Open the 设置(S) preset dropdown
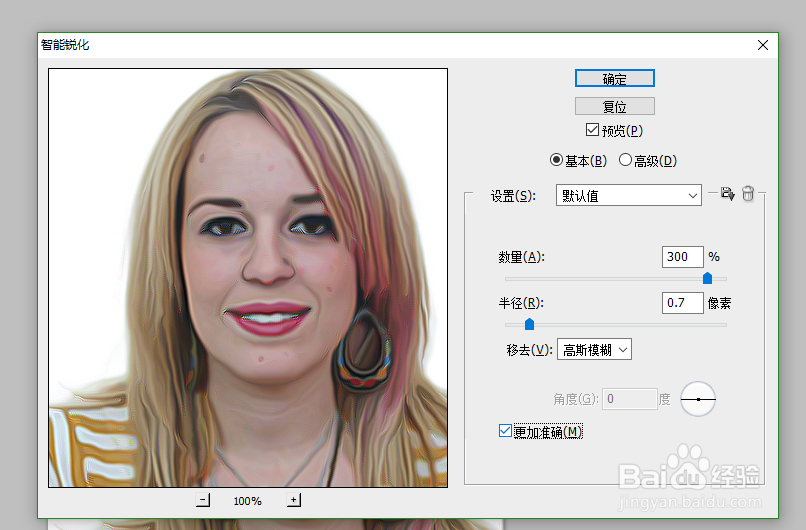The width and height of the screenshot is (806, 530). (x=629, y=195)
